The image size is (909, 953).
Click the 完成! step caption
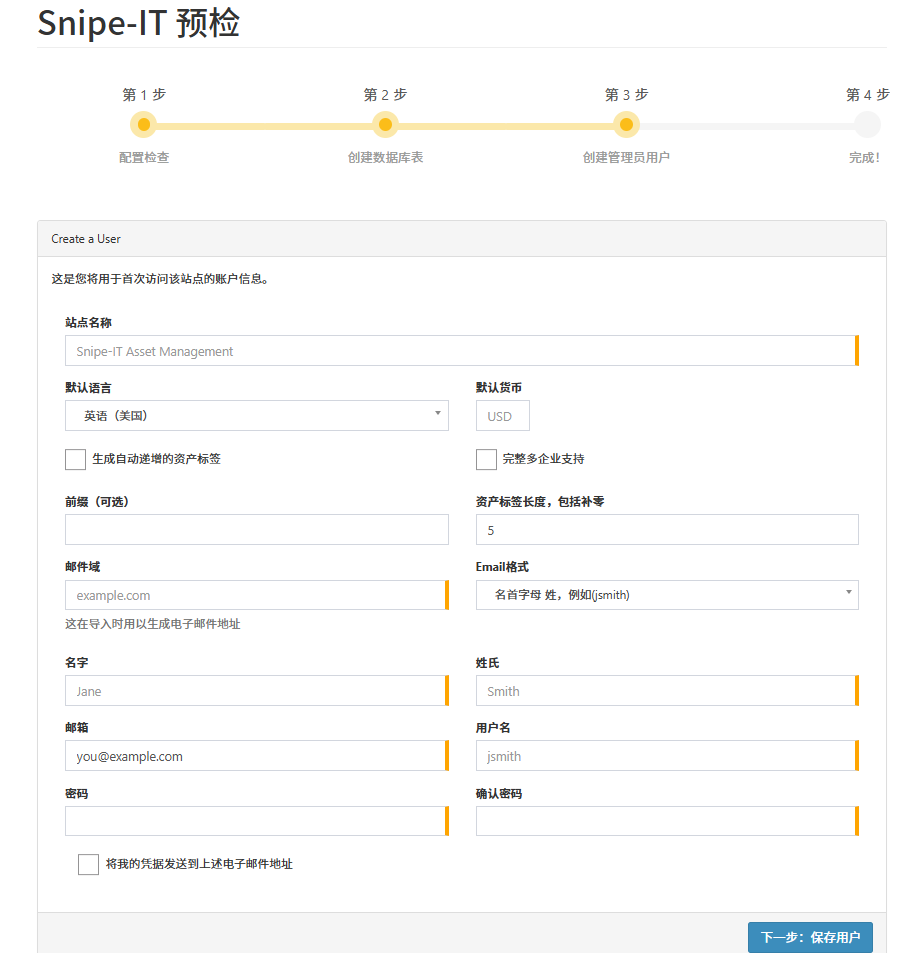(x=864, y=157)
